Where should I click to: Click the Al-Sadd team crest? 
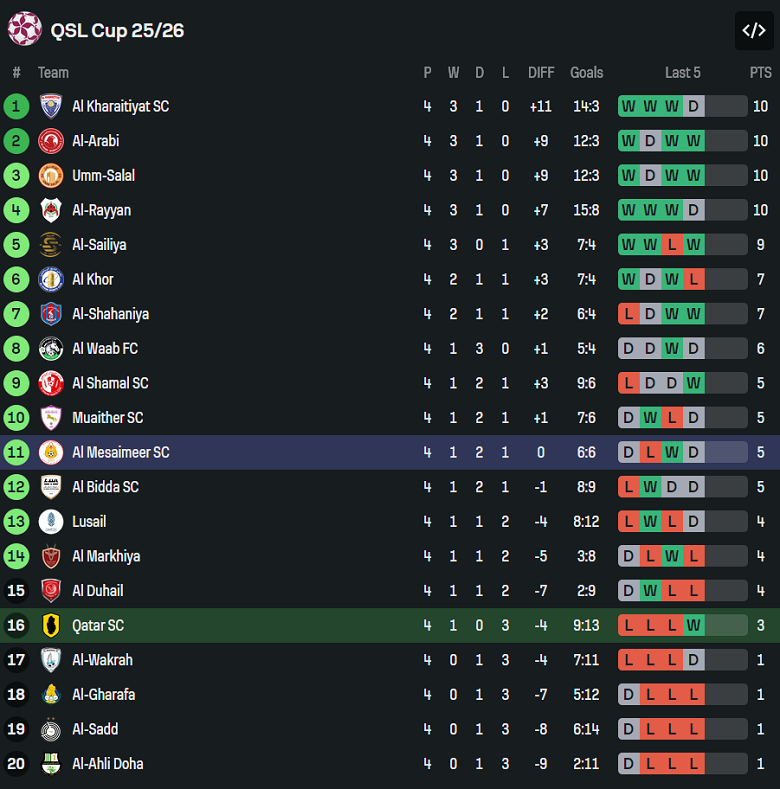(51, 730)
